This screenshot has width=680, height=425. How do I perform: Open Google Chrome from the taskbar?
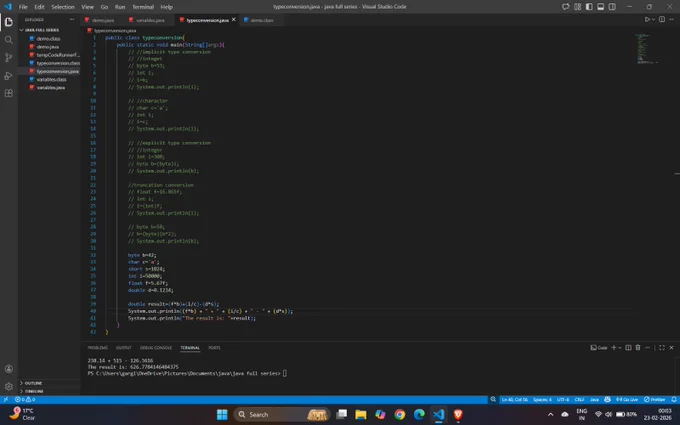(399, 415)
